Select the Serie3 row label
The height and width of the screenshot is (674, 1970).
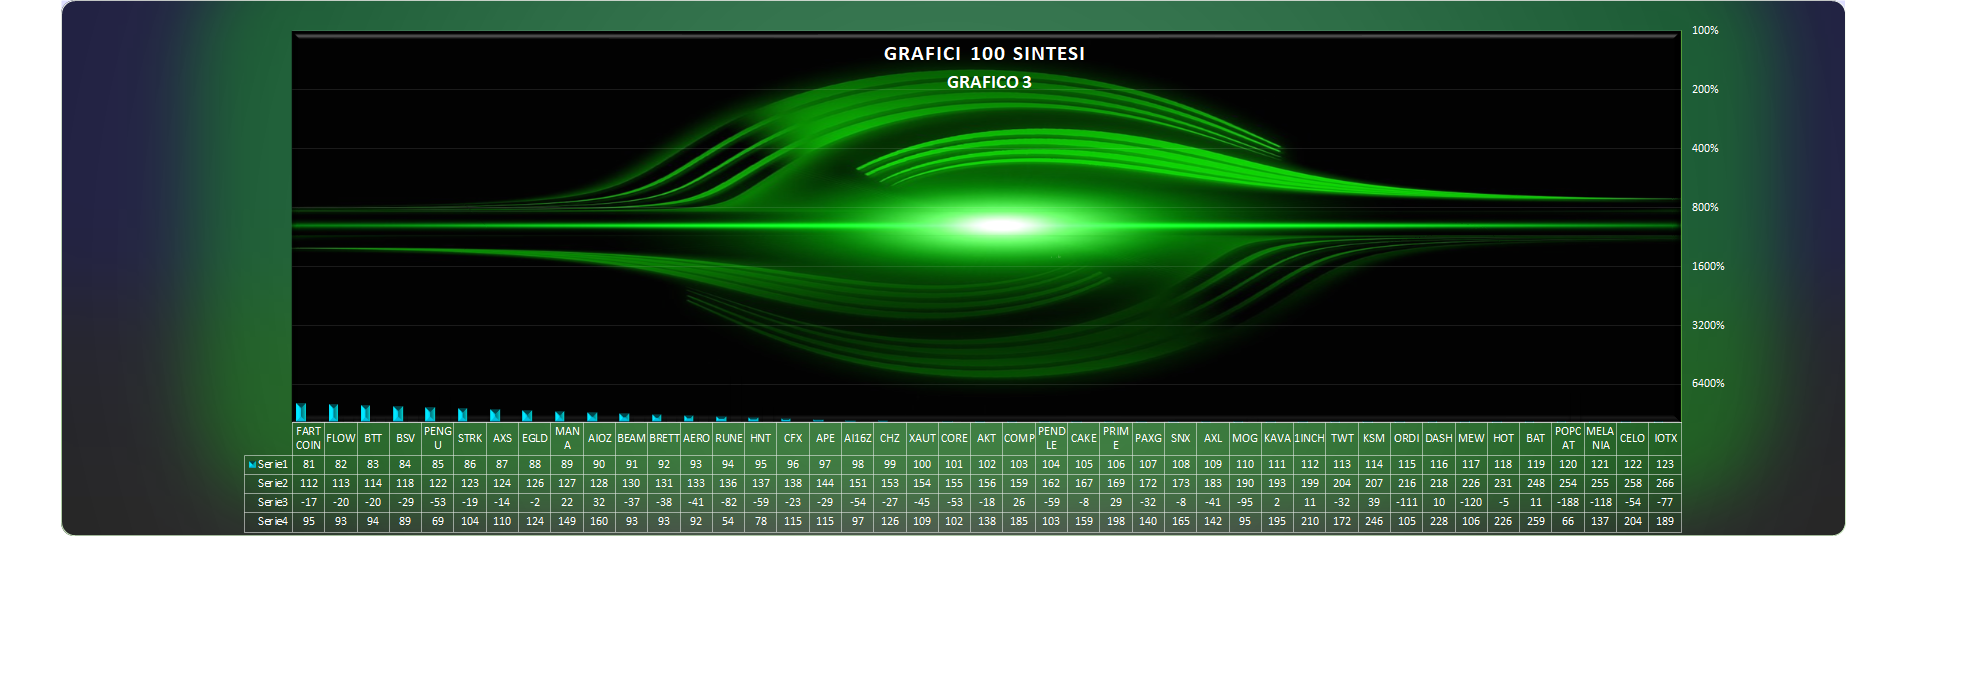[272, 503]
